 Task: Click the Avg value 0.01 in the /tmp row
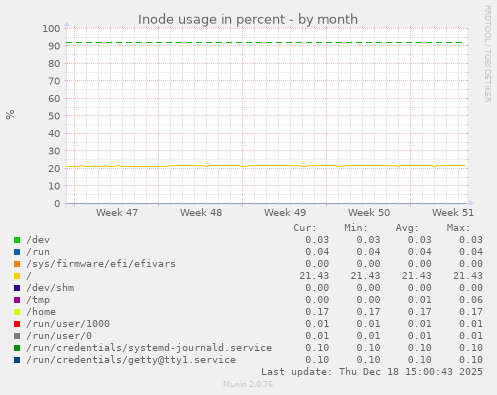pyautogui.click(x=419, y=300)
